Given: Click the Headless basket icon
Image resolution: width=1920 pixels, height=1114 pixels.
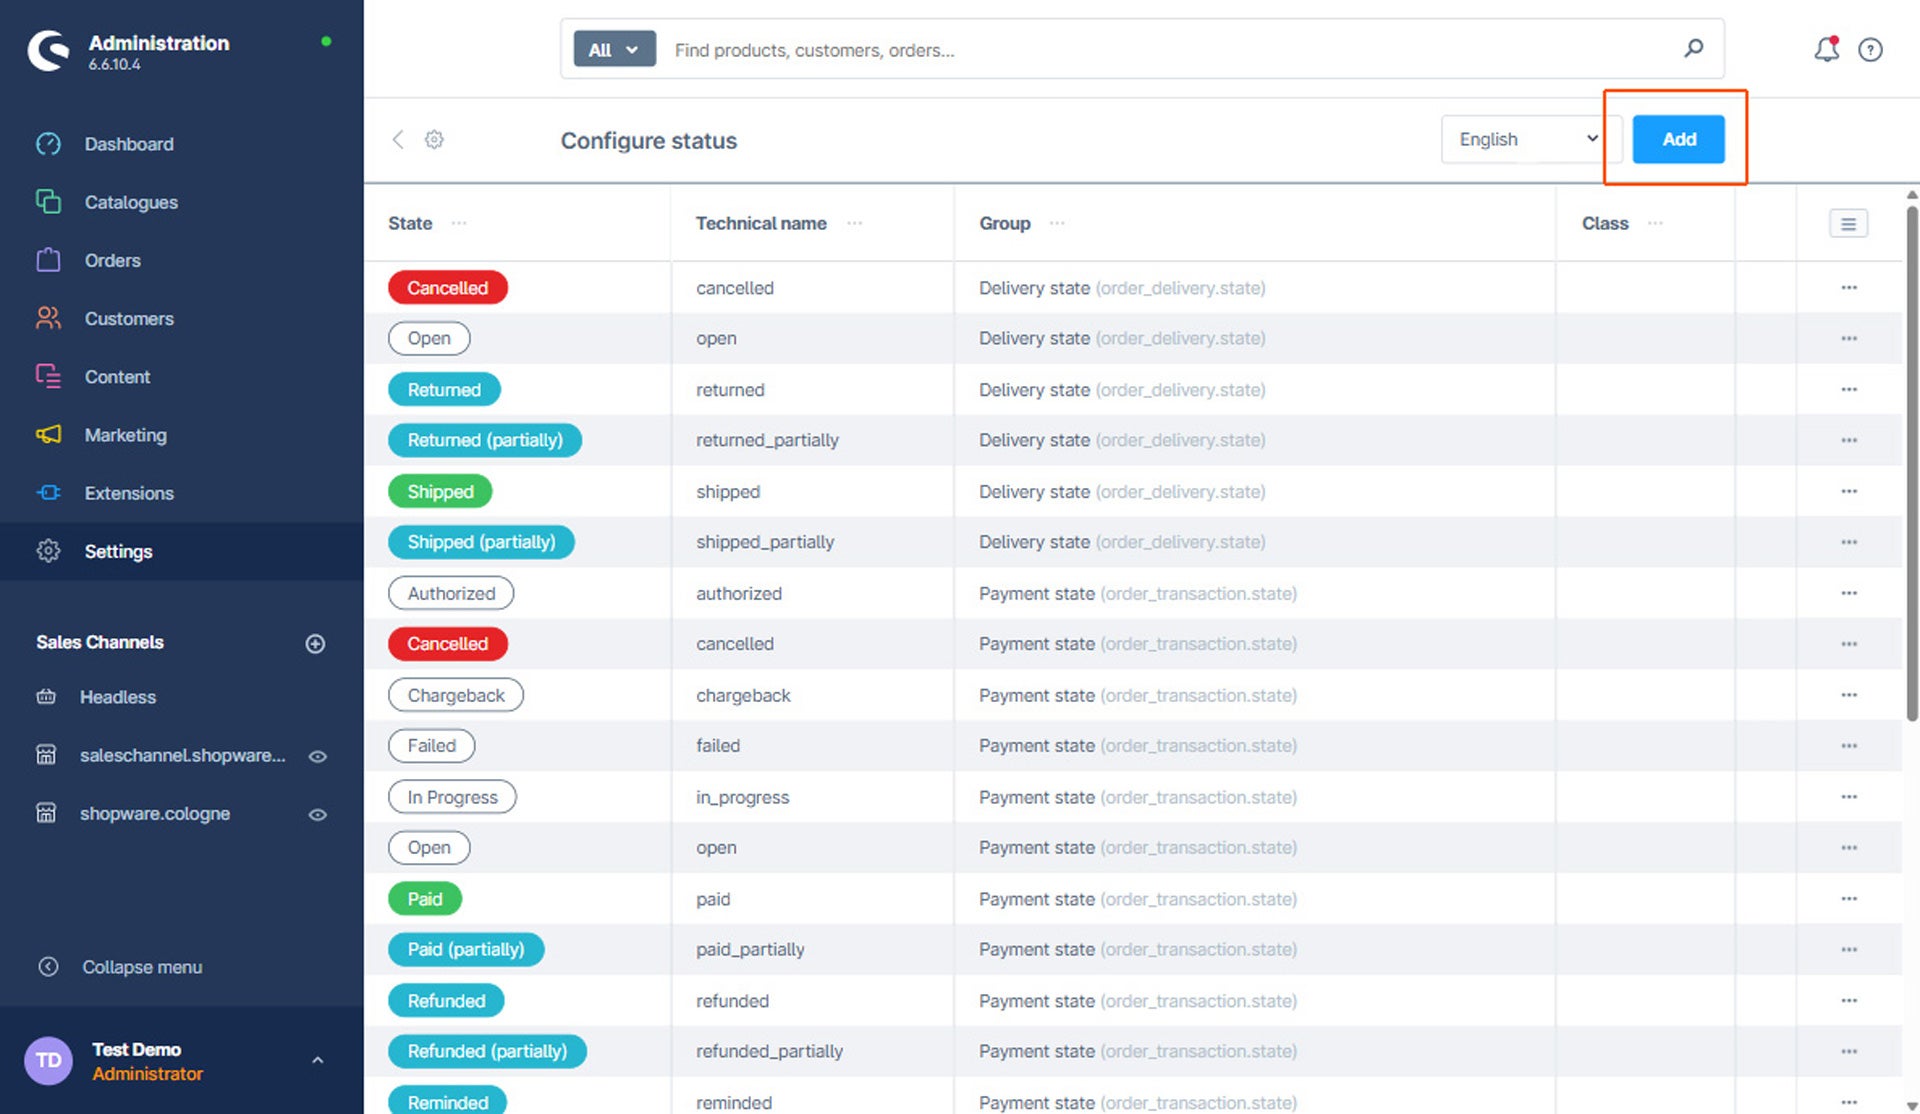Looking at the screenshot, I should click(x=46, y=697).
